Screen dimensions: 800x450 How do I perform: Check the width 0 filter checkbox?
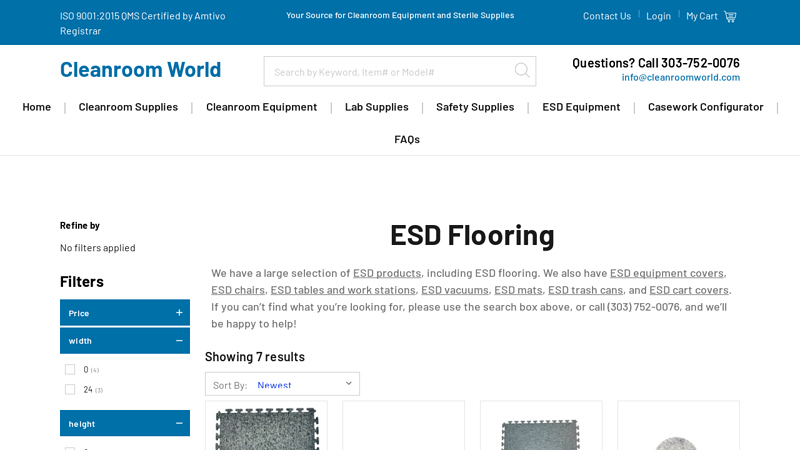coord(70,369)
